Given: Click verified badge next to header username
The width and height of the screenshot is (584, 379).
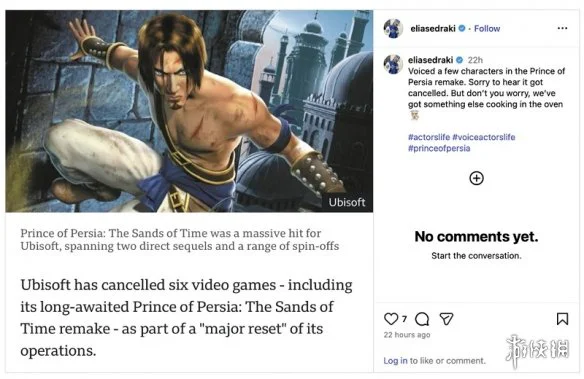Looking at the screenshot, I should 462,28.
